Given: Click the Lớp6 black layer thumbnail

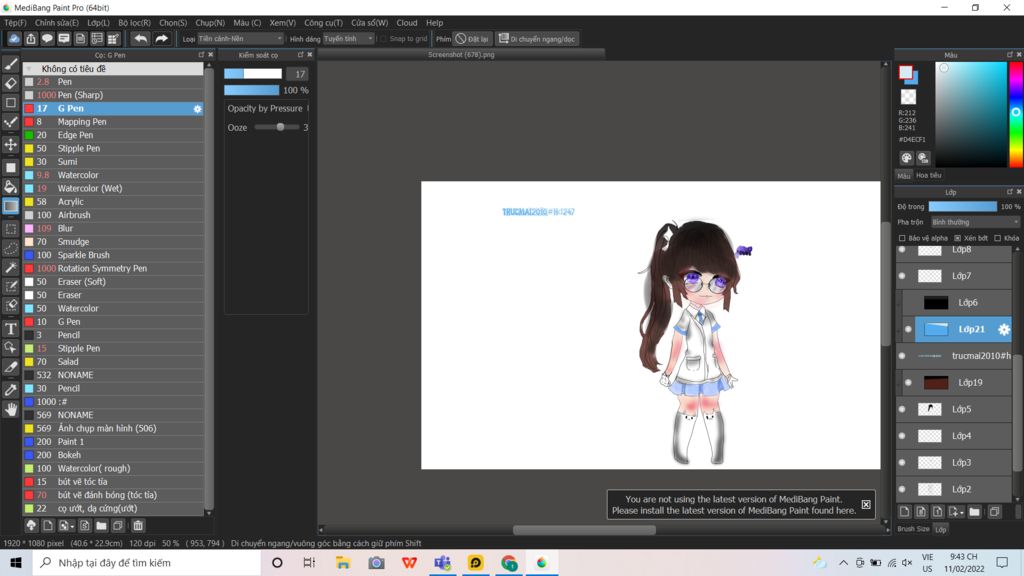Looking at the screenshot, I should (x=936, y=302).
